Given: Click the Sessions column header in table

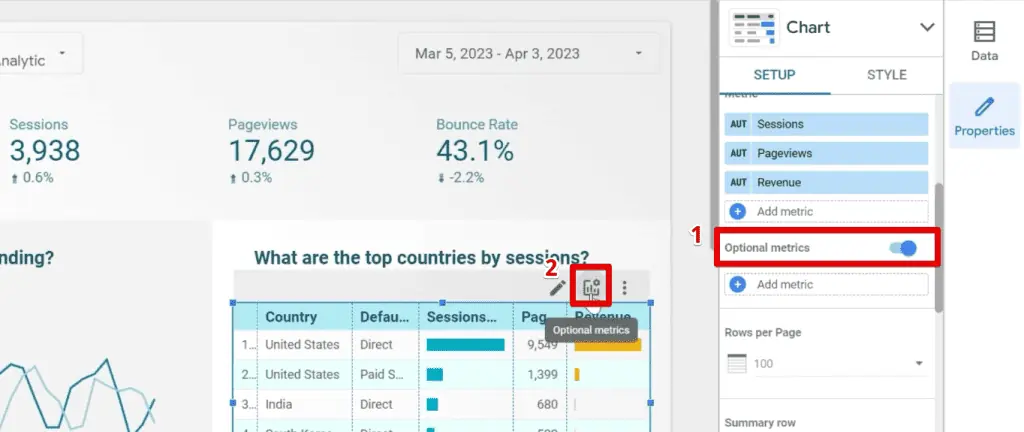Looking at the screenshot, I should tap(462, 317).
